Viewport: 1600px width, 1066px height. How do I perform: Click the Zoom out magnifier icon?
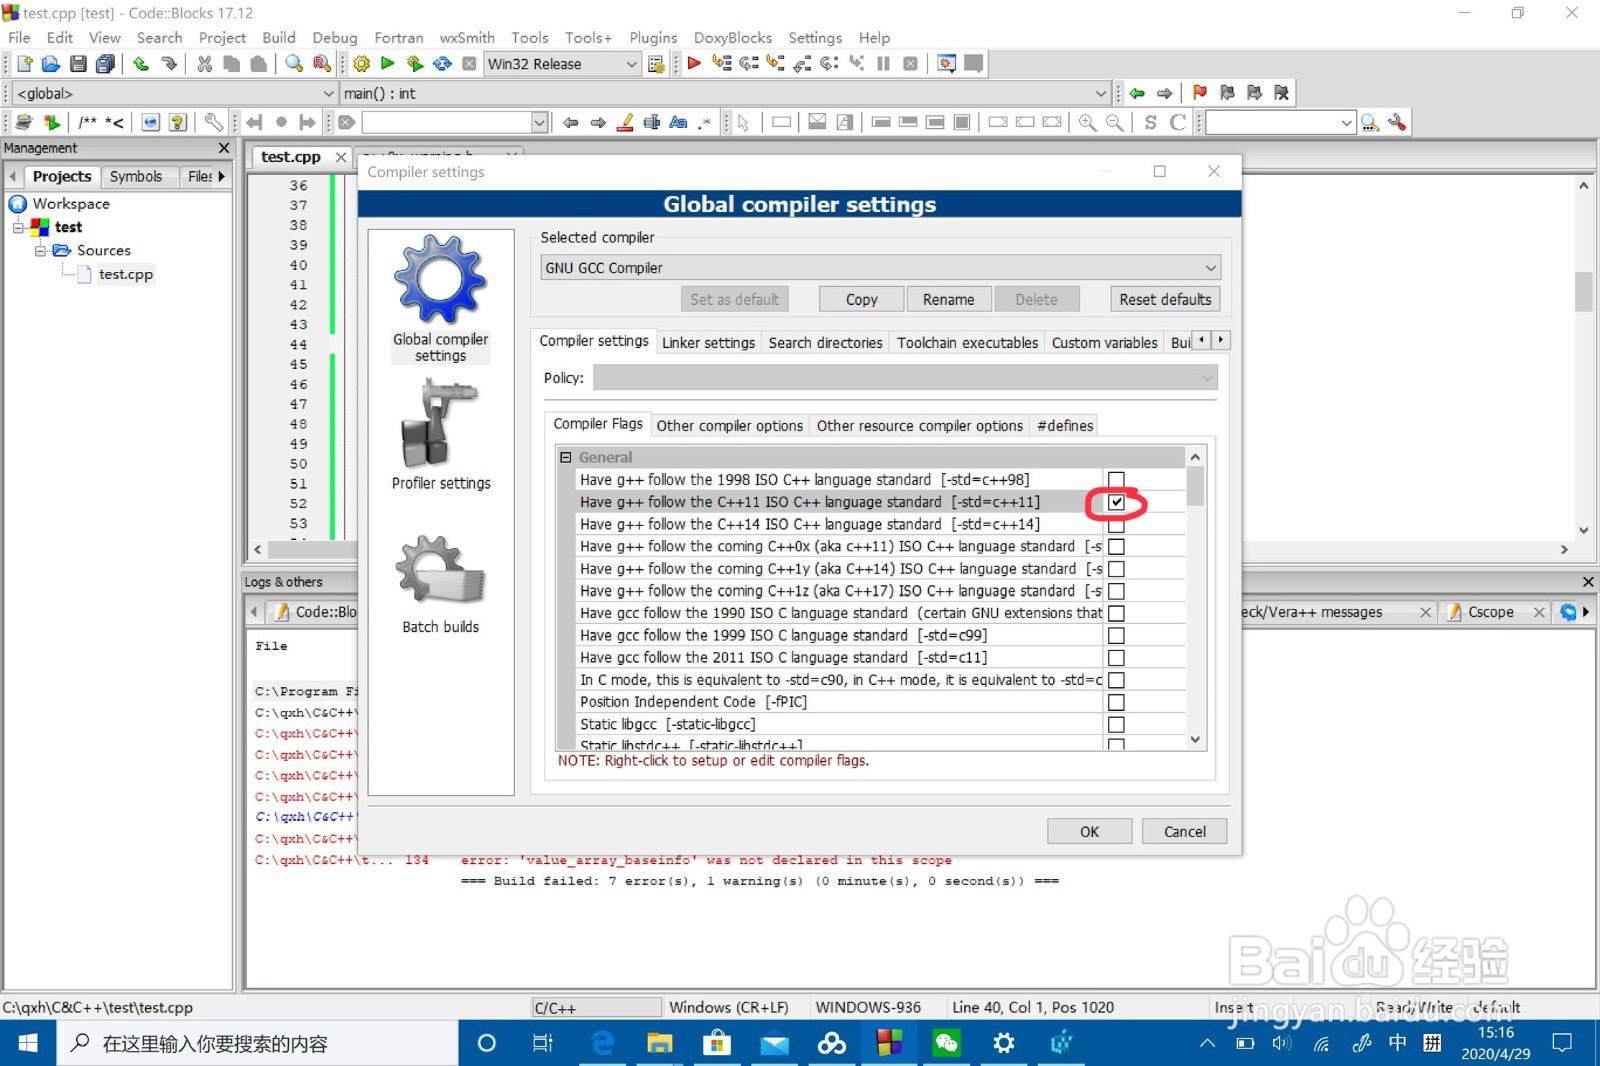point(1114,122)
